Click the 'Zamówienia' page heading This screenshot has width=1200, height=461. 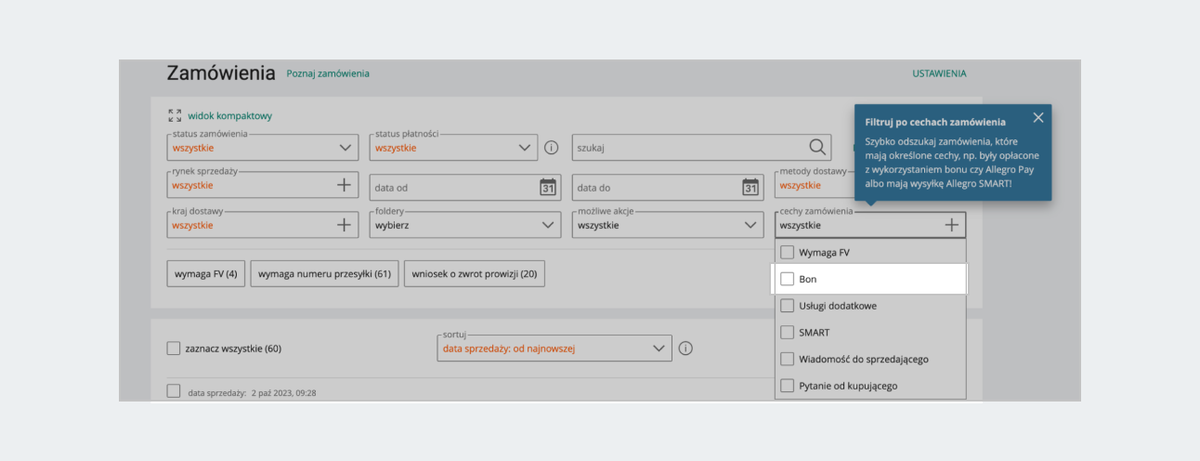[221, 73]
